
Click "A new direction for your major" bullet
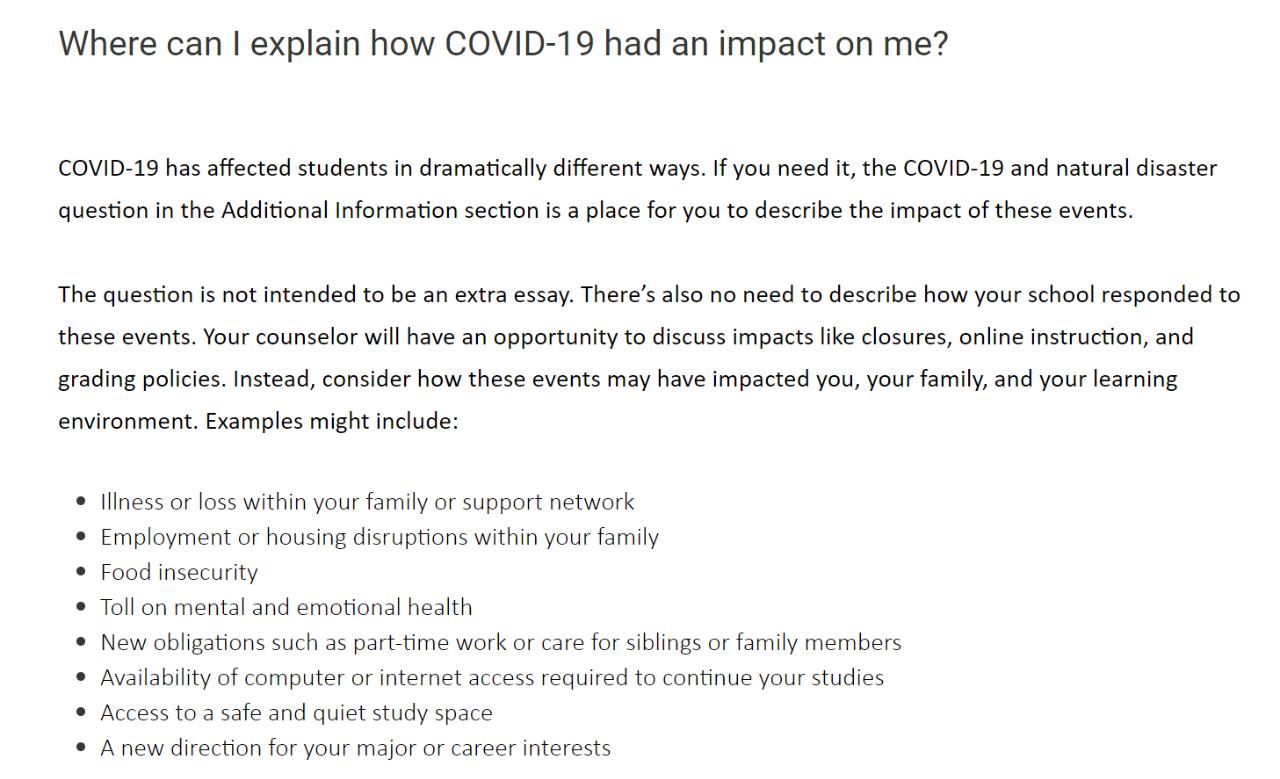[x=355, y=748]
